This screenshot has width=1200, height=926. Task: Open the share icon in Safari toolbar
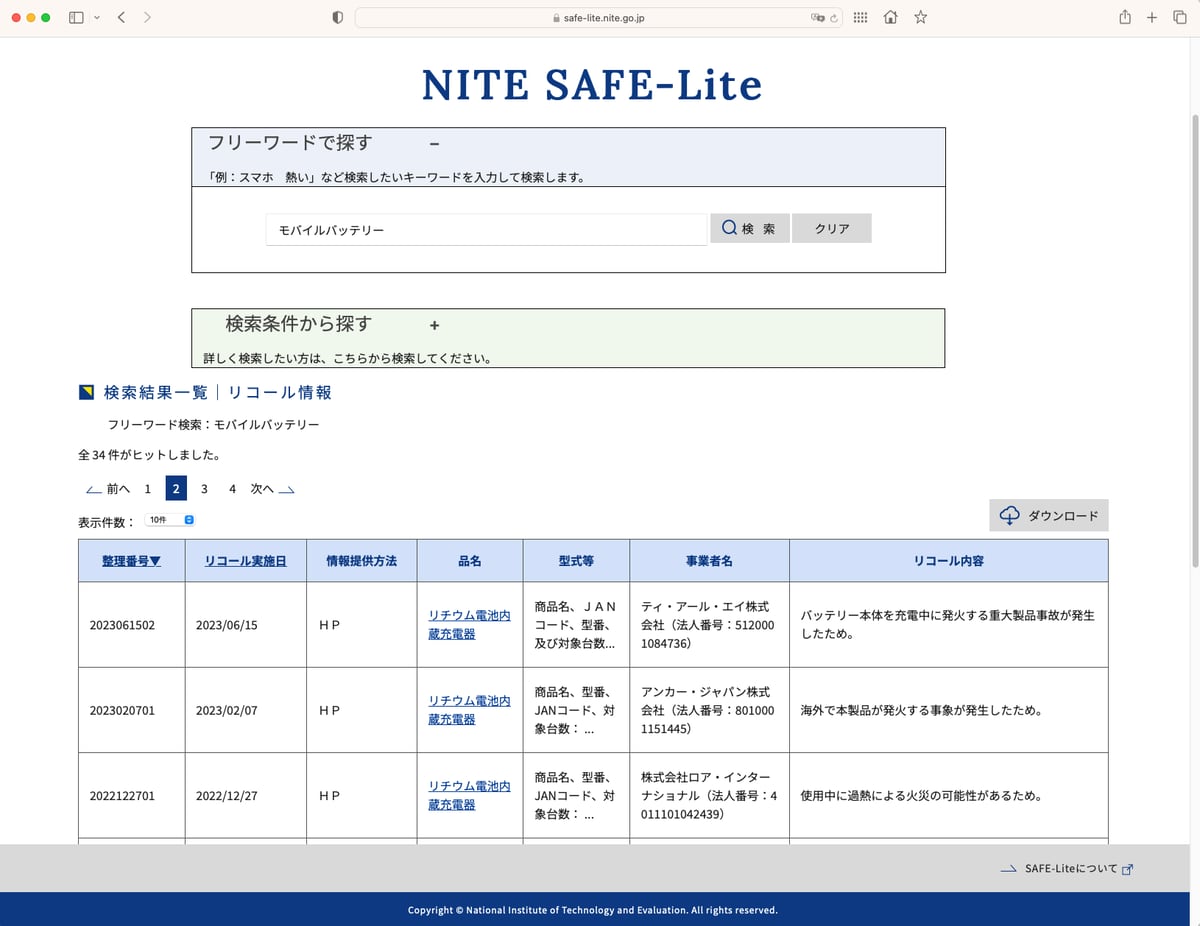(x=1125, y=17)
